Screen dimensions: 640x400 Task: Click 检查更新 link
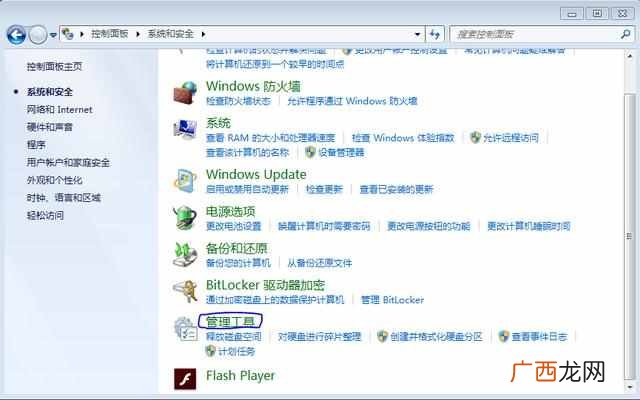click(x=324, y=189)
